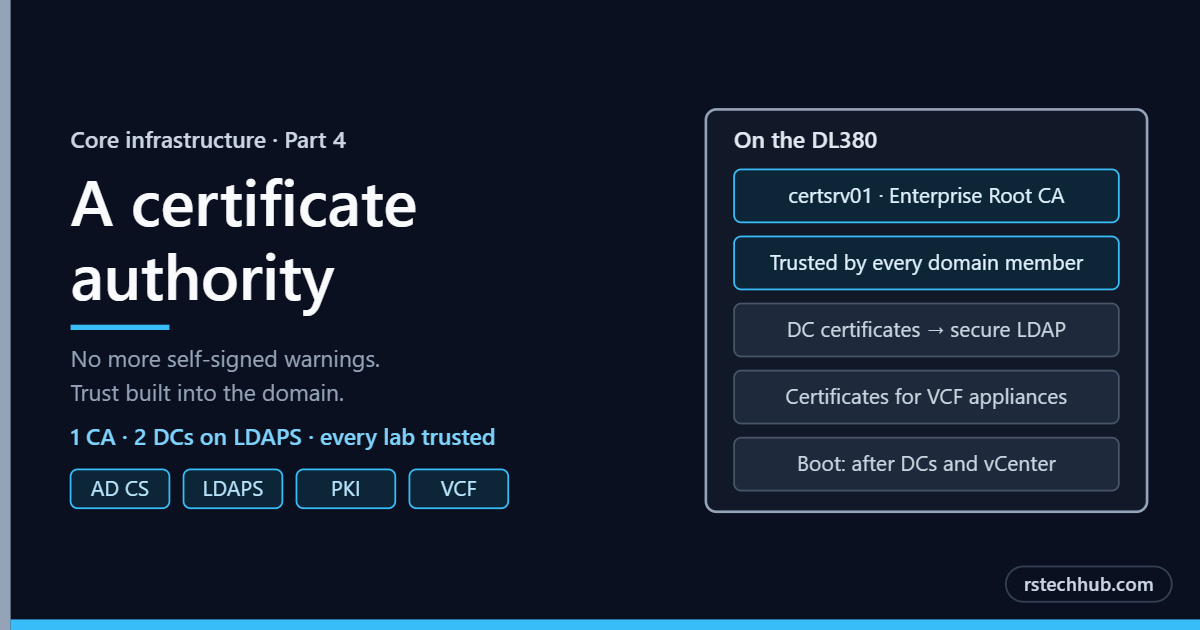The height and width of the screenshot is (630, 1200).
Task: Click the AD CS tag
Action: [x=120, y=489]
